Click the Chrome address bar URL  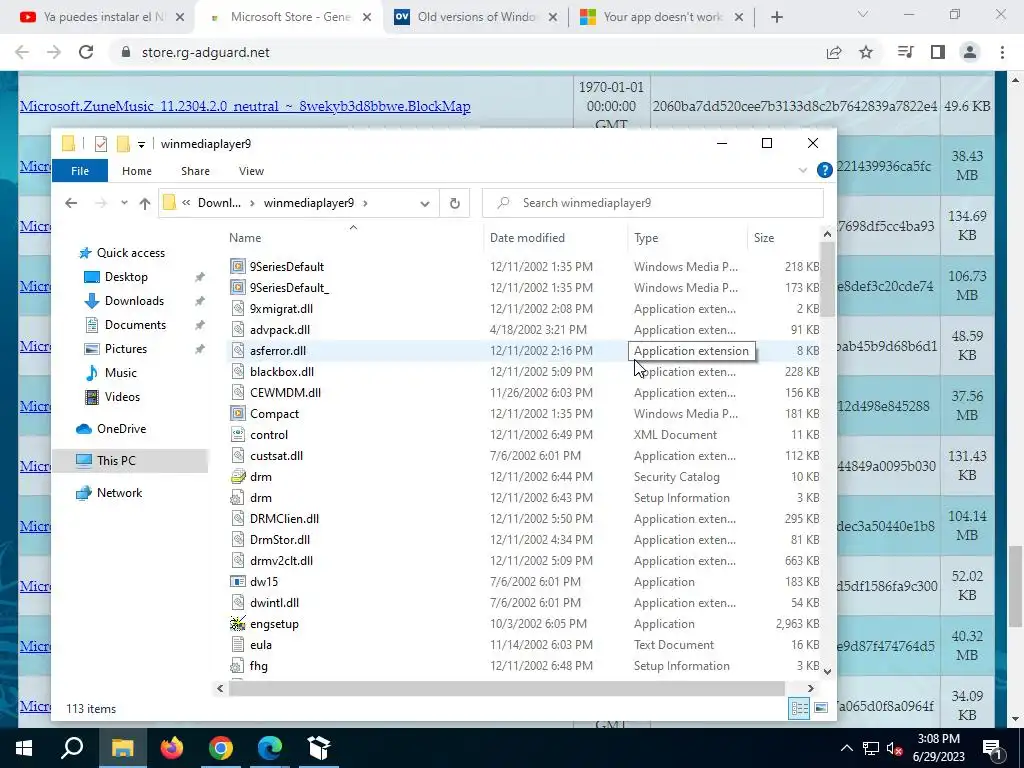pyautogui.click(x=205, y=52)
